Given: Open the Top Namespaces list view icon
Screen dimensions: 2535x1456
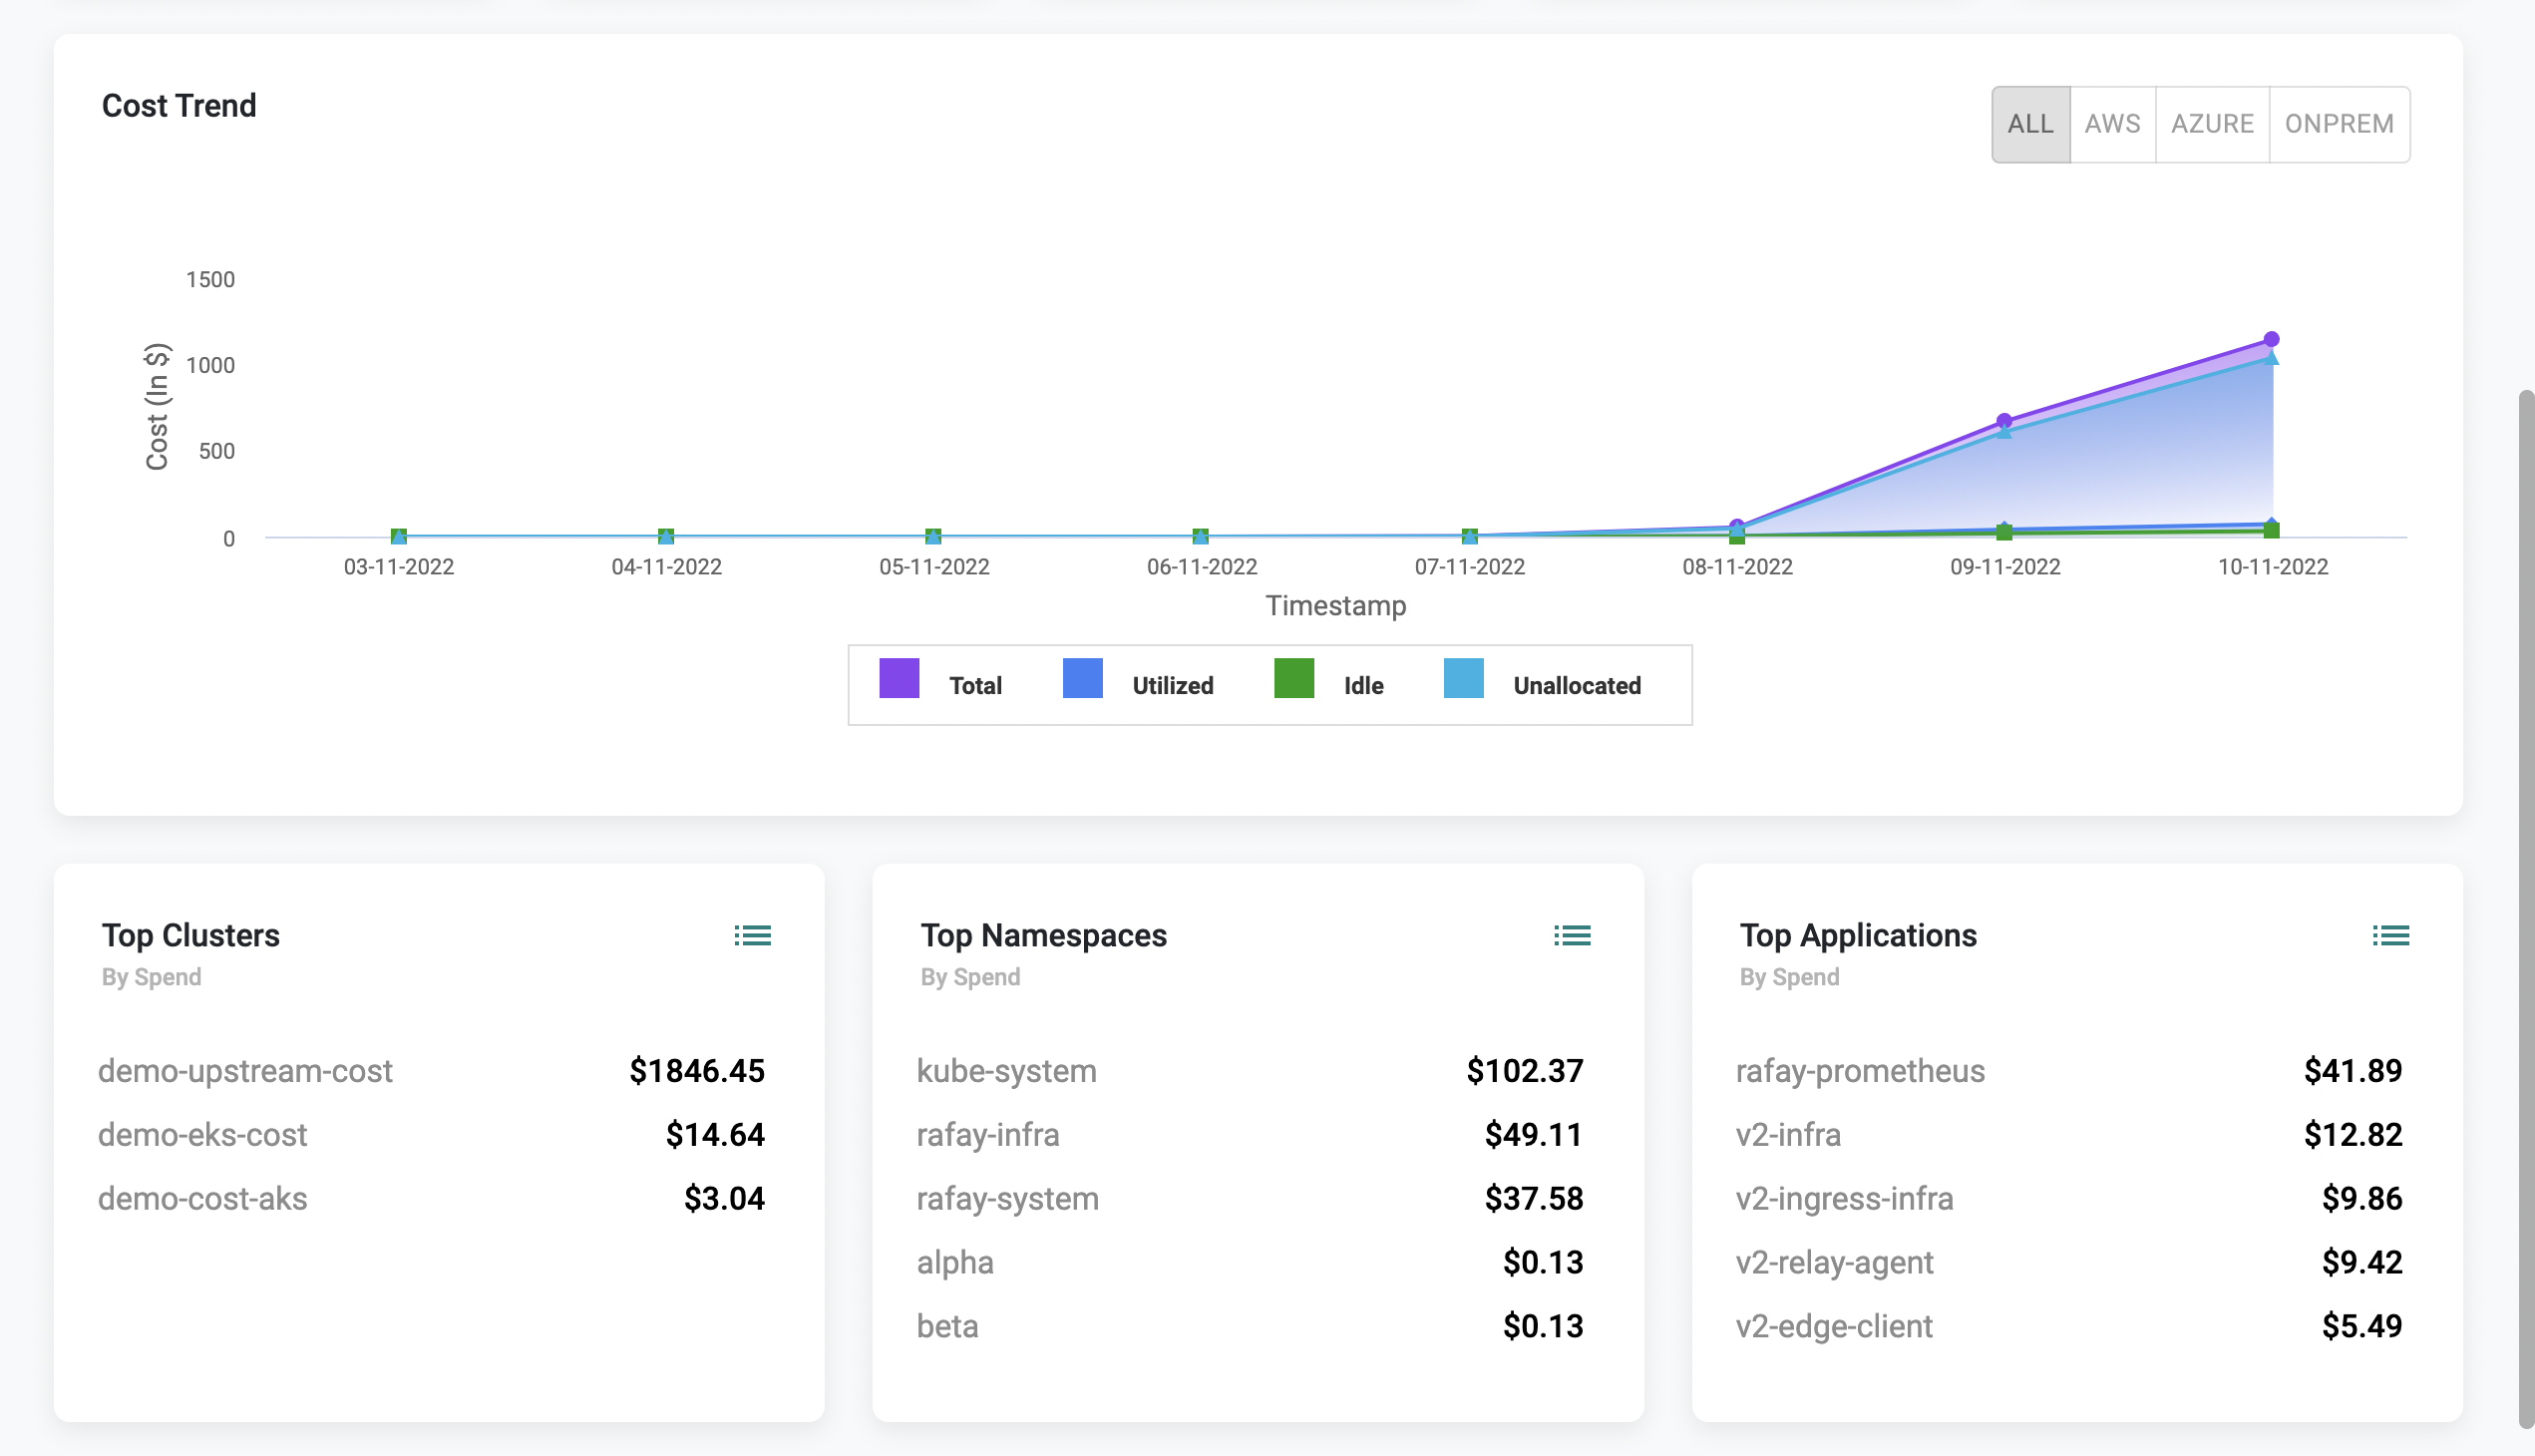Looking at the screenshot, I should pos(1571,935).
